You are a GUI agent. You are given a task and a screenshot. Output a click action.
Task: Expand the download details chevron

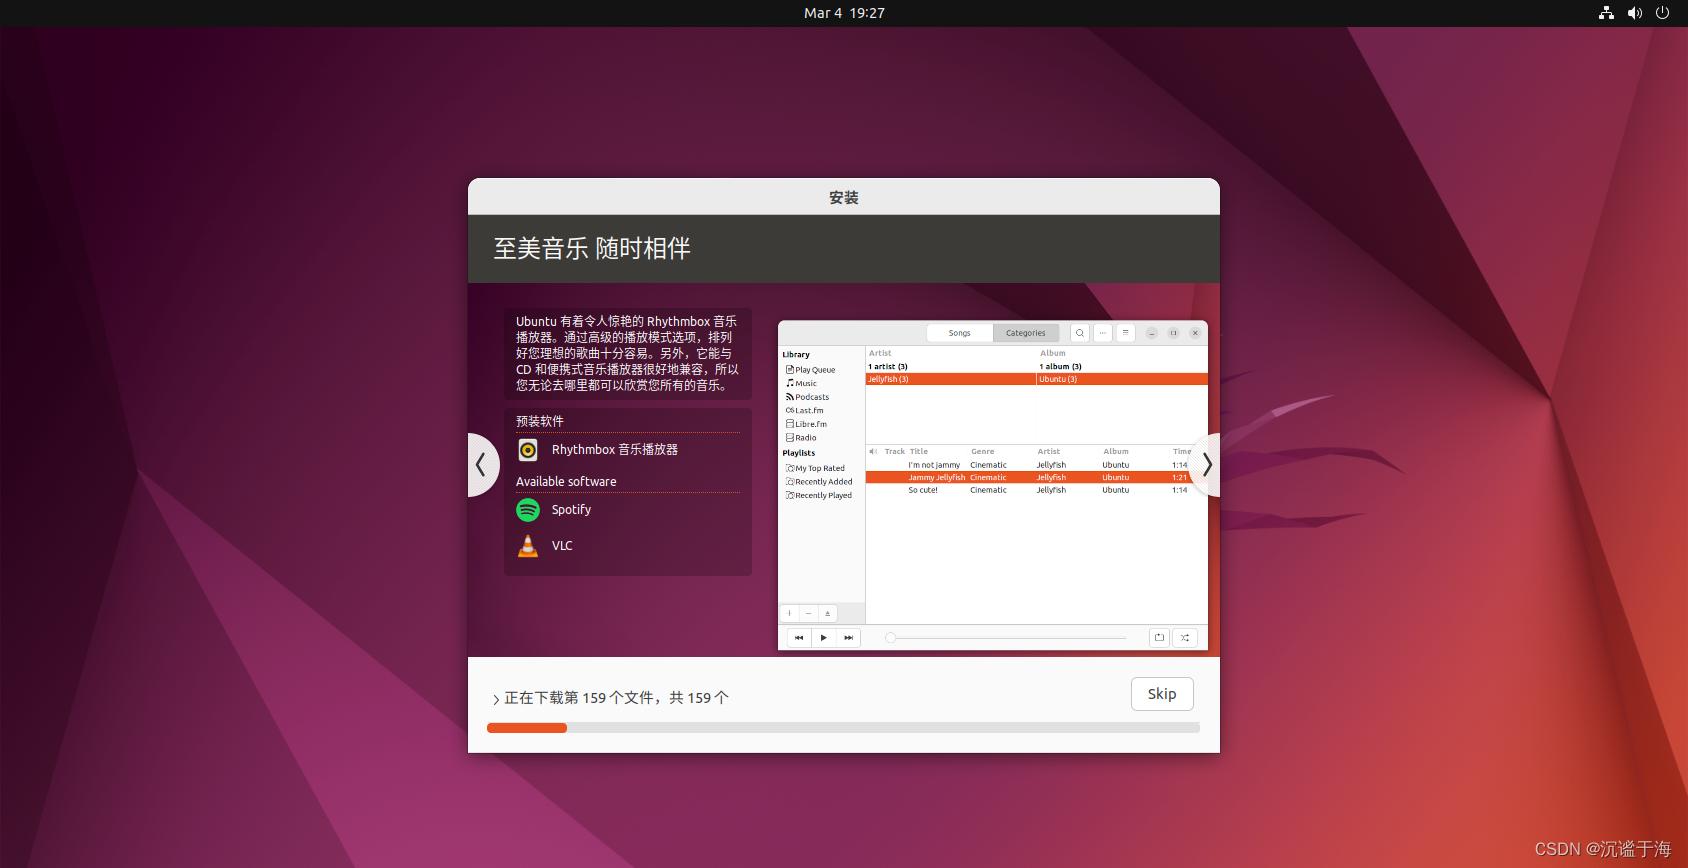(496, 699)
